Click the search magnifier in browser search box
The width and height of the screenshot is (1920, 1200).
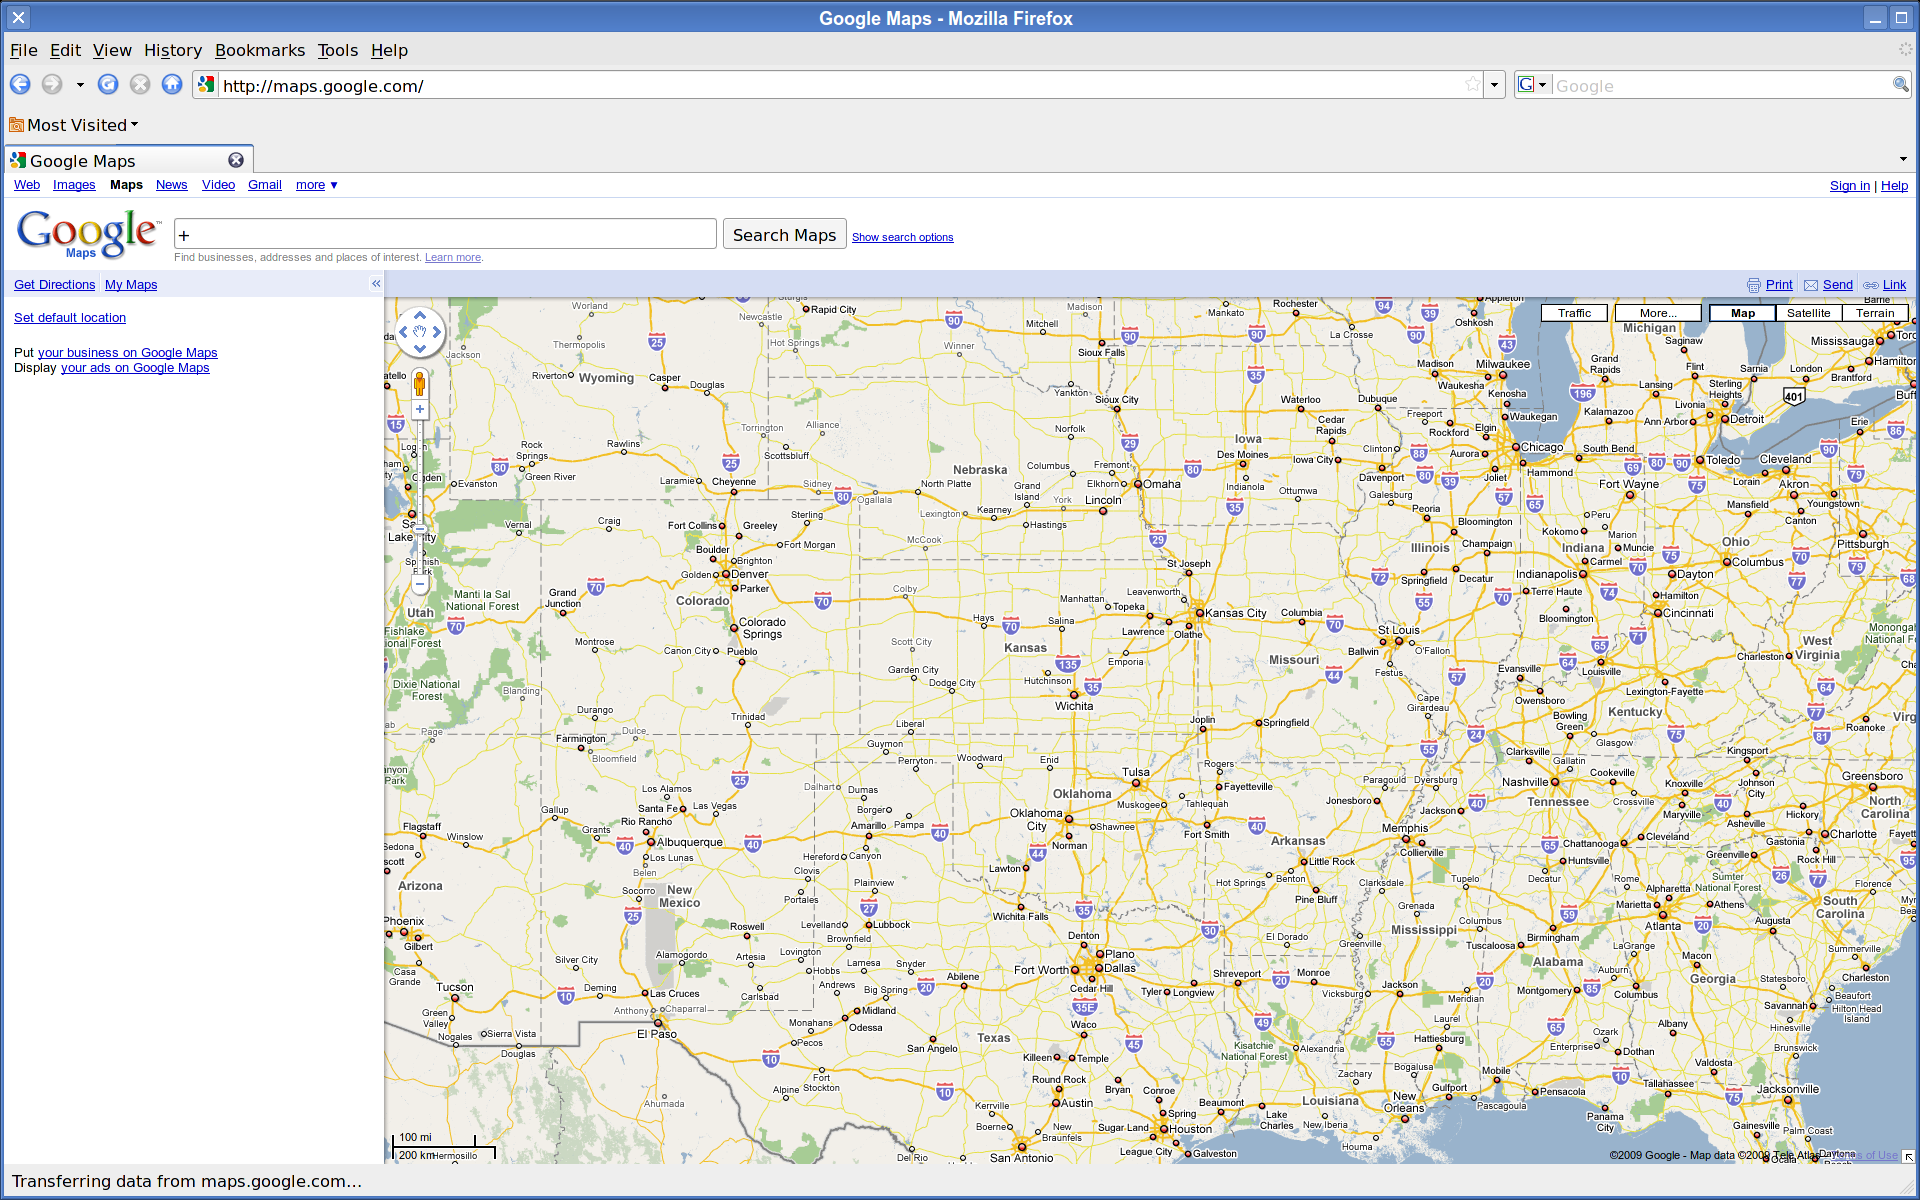[1900, 85]
